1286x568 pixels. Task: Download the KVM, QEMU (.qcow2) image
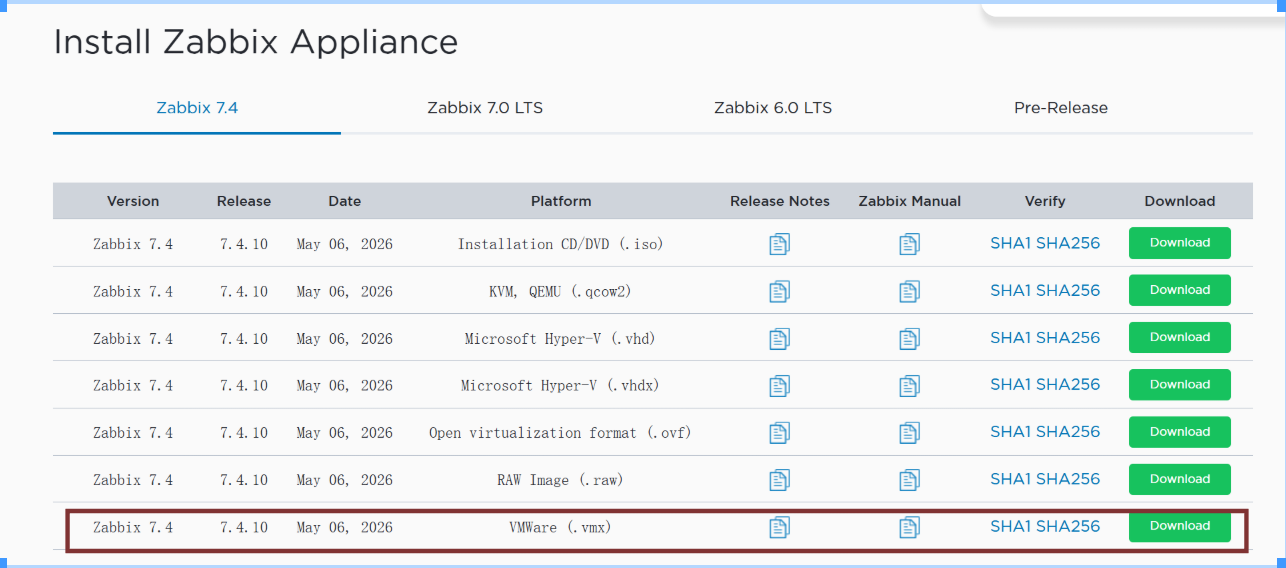[1180, 290]
